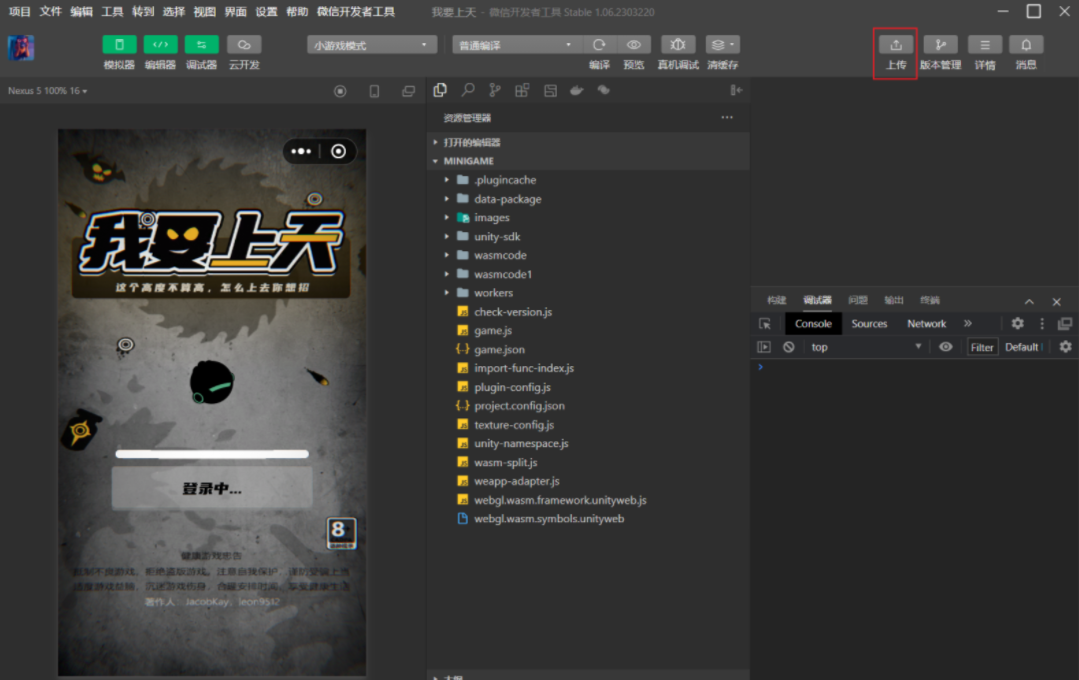Expand the .plugincache folder
1079x680 pixels.
tap(504, 180)
